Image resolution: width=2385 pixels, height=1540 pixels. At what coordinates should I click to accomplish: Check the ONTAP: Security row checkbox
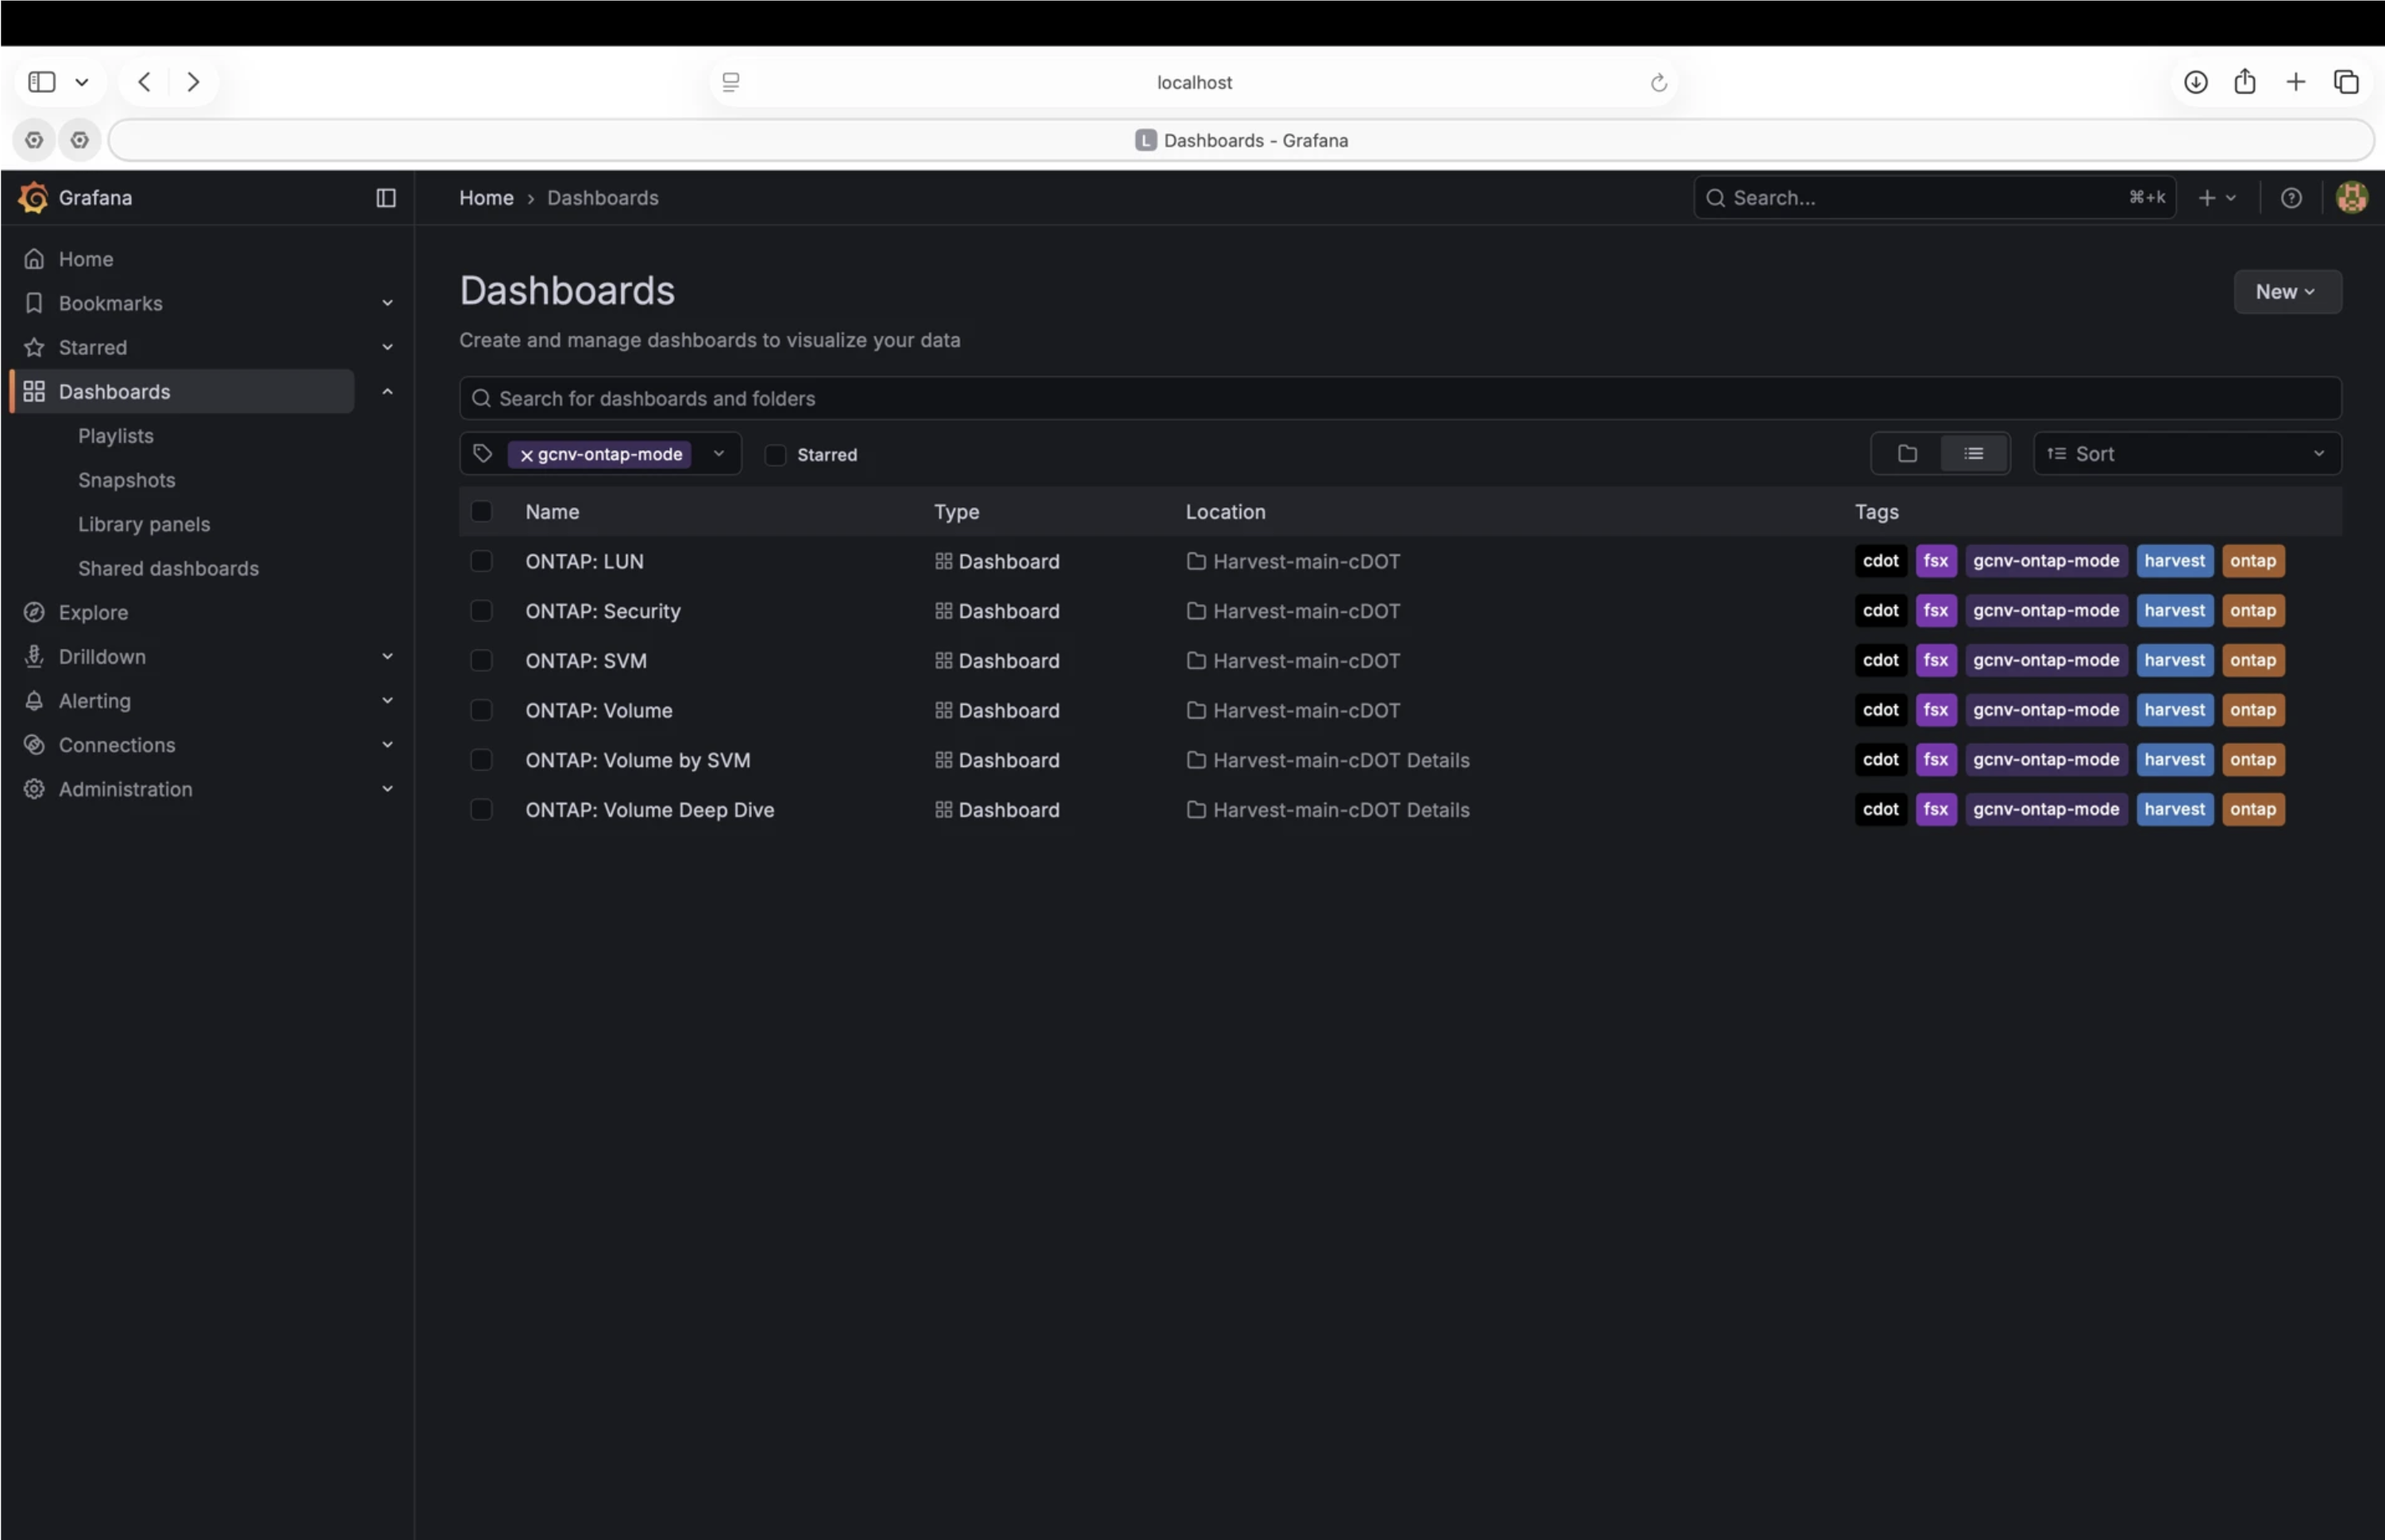coord(481,611)
